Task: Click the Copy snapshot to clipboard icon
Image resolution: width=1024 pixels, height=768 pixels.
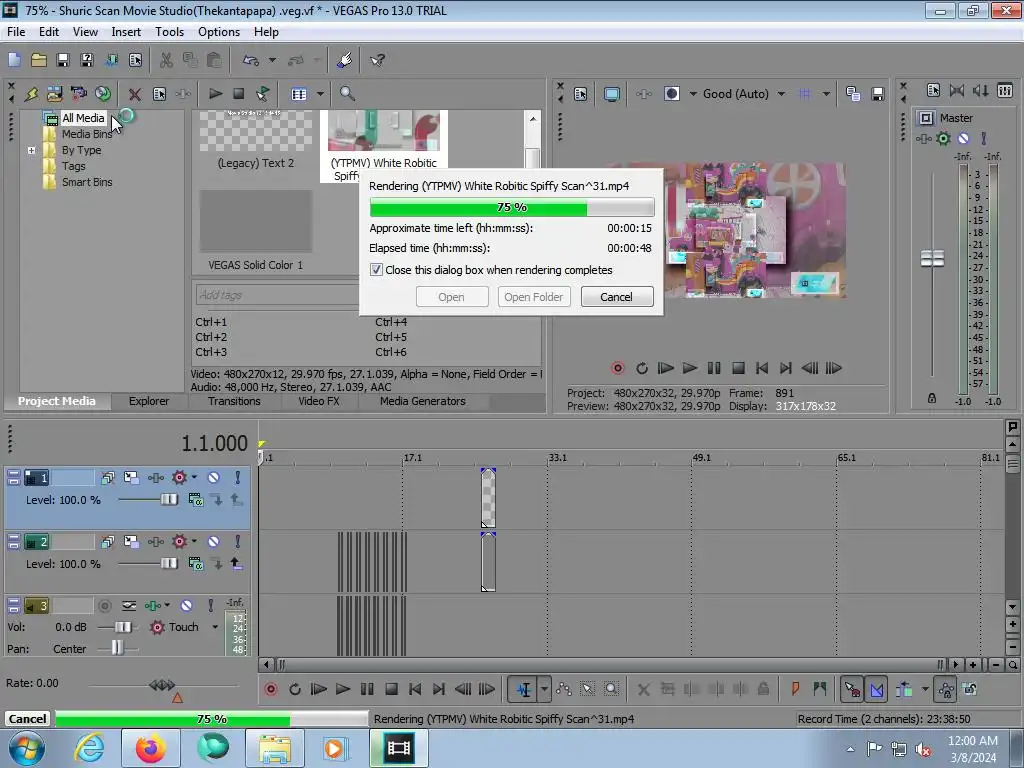Action: click(852, 94)
